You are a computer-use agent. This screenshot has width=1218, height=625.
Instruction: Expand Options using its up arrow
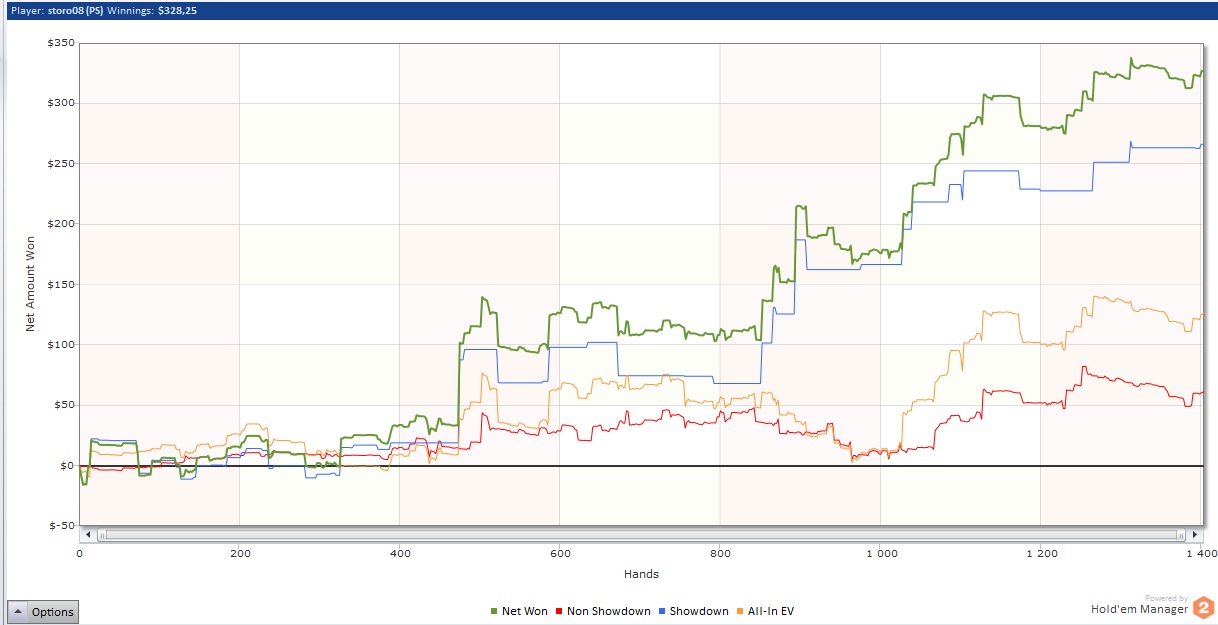coord(19,612)
